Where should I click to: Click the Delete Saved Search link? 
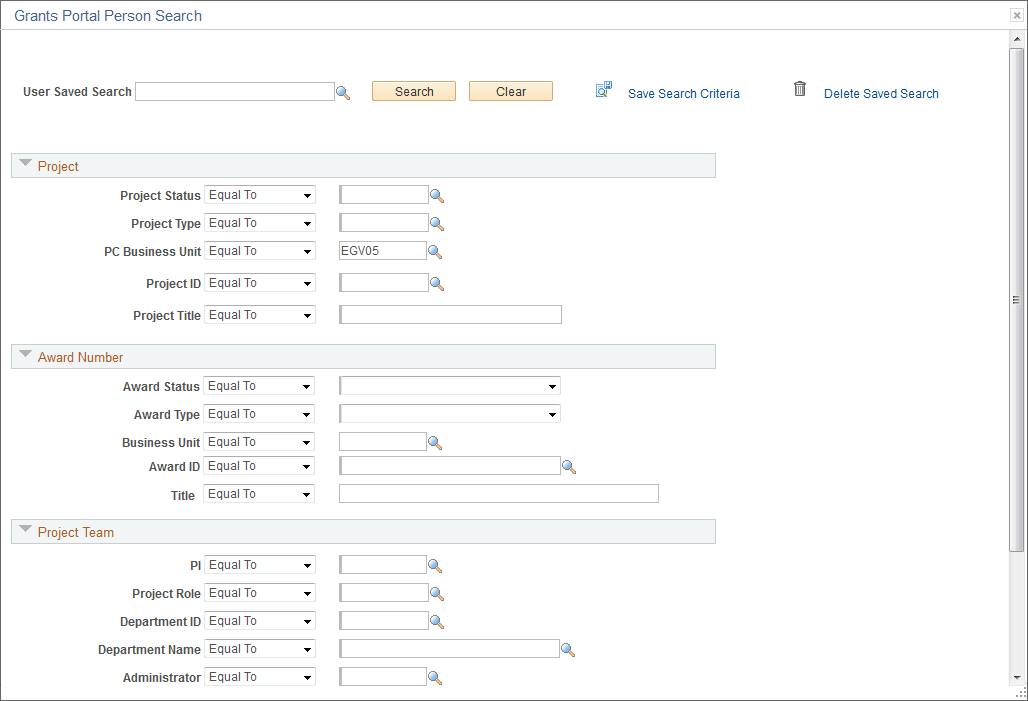(x=881, y=93)
